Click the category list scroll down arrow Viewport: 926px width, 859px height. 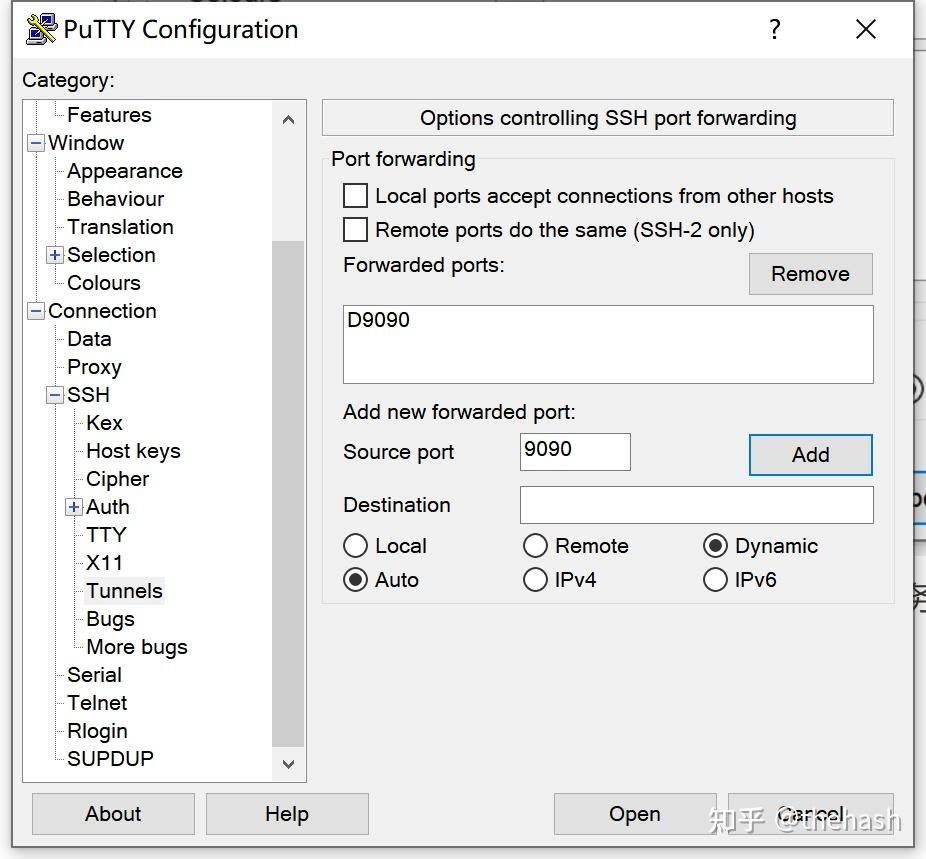(288, 764)
